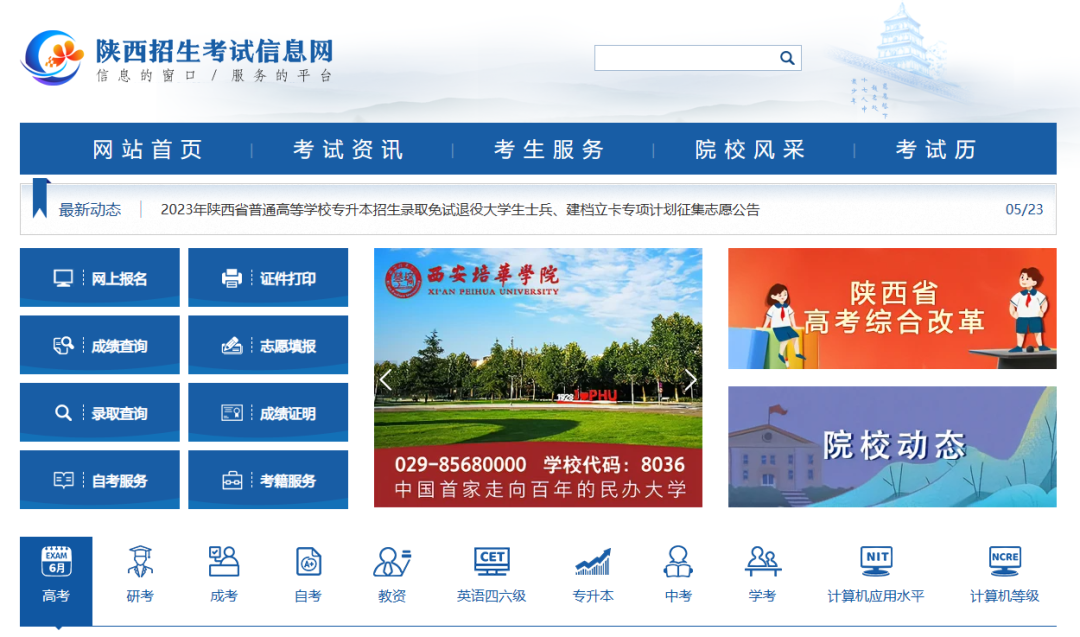
Task: Open the 计算机等级 NCRE icon
Action: (x=1004, y=562)
